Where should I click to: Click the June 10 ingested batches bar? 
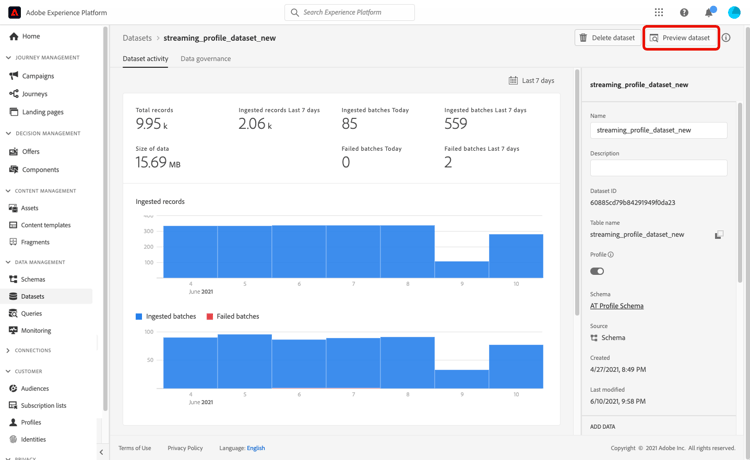tap(516, 367)
